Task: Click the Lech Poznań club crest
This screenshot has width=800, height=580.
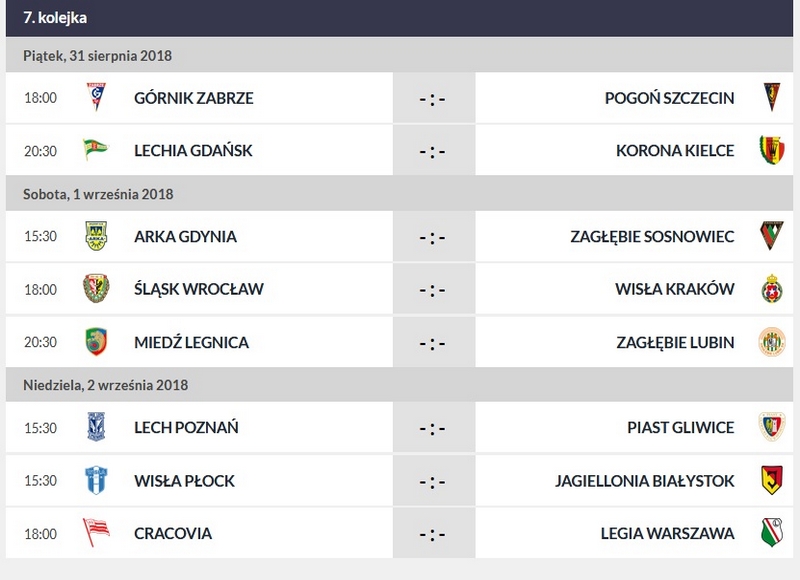Action: pos(96,427)
